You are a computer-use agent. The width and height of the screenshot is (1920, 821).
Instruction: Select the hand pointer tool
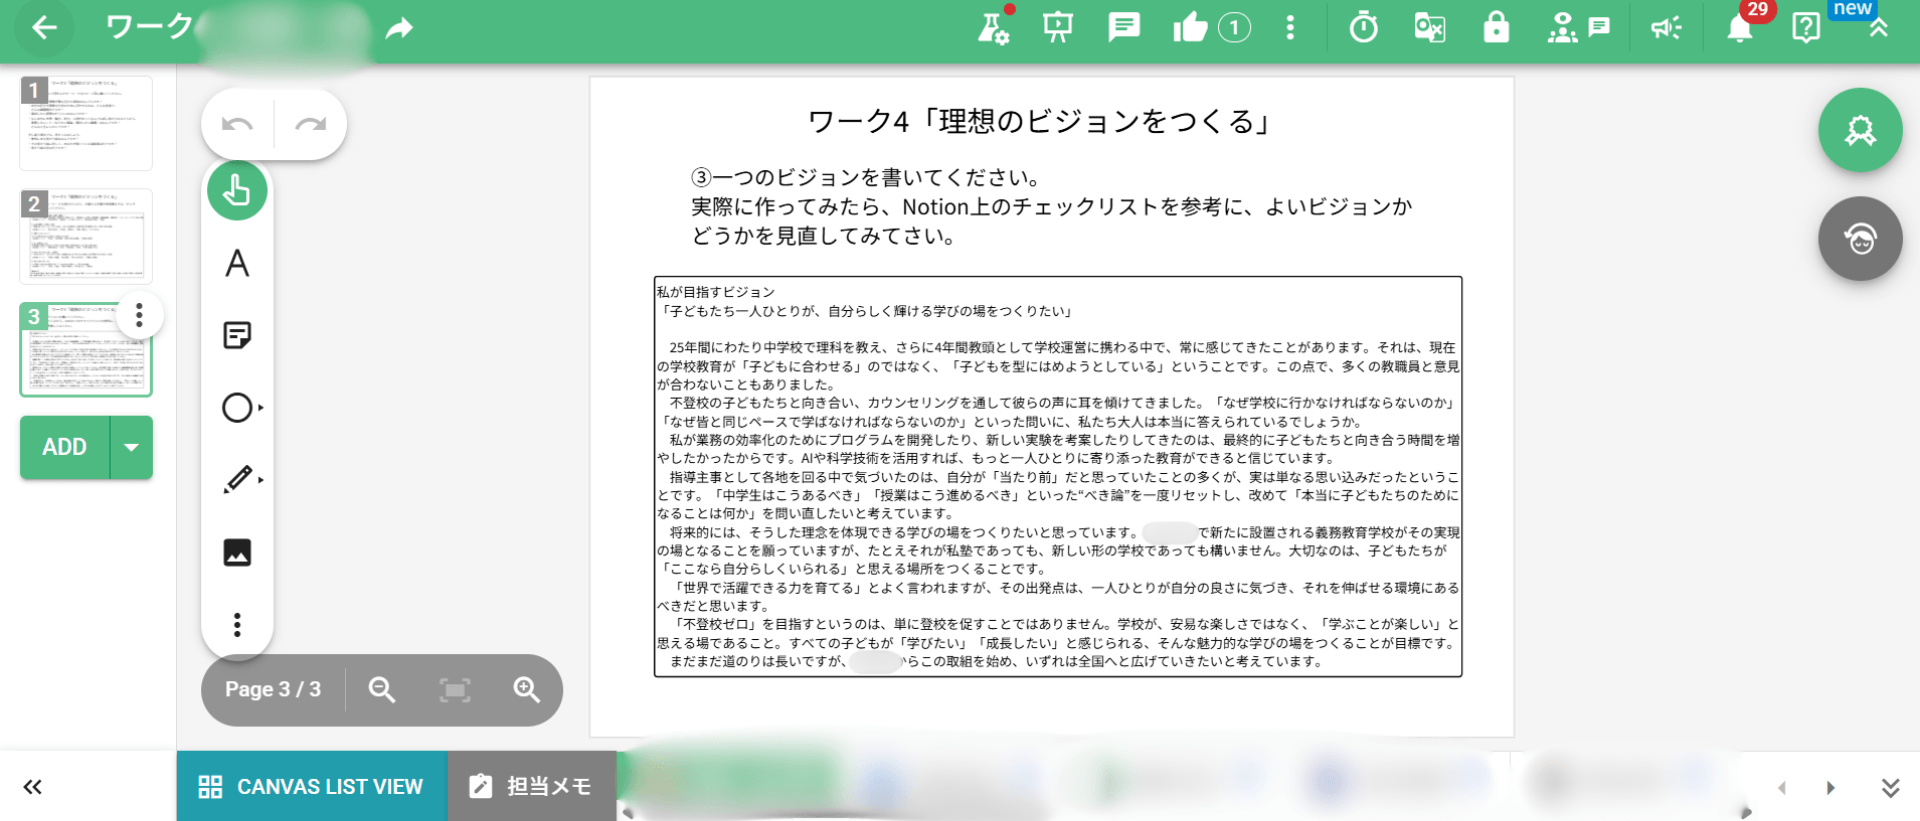pyautogui.click(x=237, y=190)
